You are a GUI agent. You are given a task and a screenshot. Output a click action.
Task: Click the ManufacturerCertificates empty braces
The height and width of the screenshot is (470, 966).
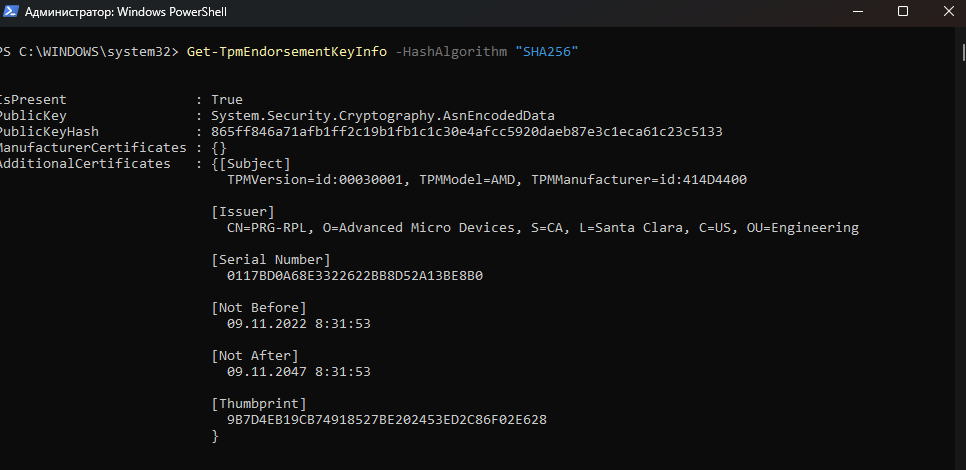(x=219, y=148)
